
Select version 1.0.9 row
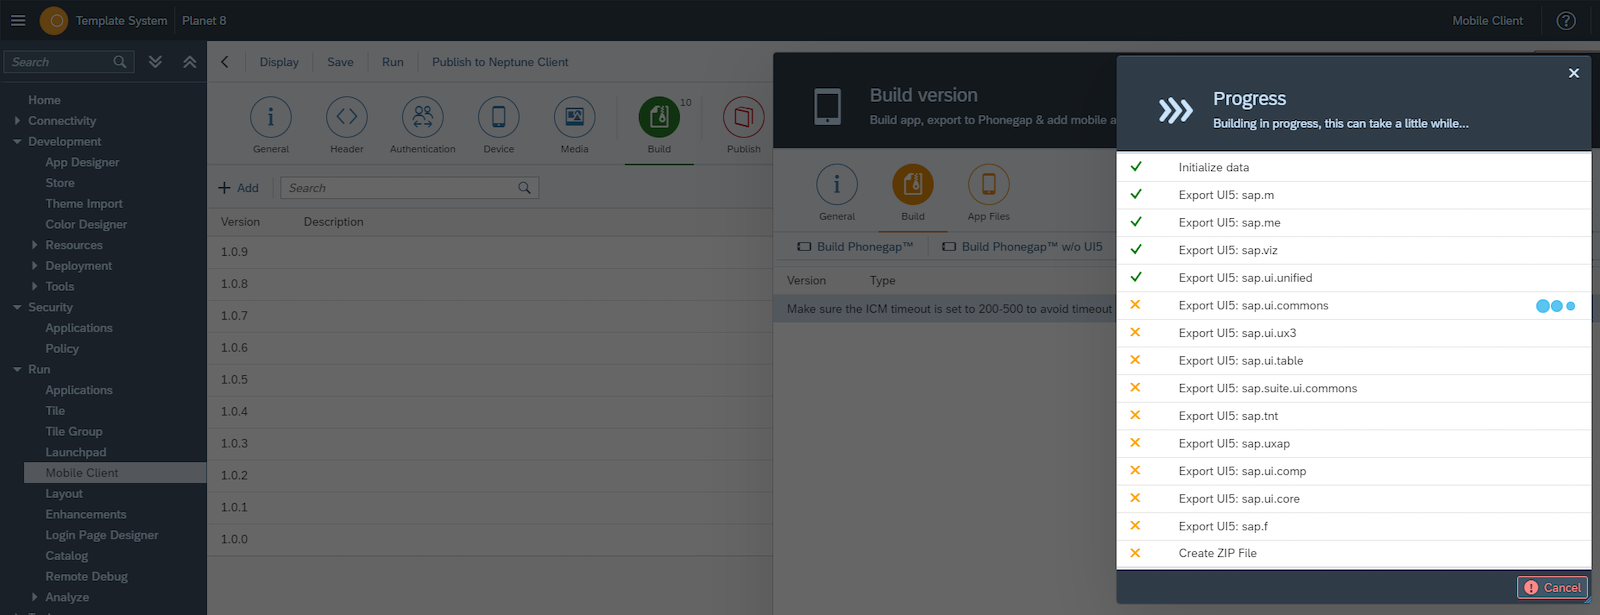coord(490,252)
